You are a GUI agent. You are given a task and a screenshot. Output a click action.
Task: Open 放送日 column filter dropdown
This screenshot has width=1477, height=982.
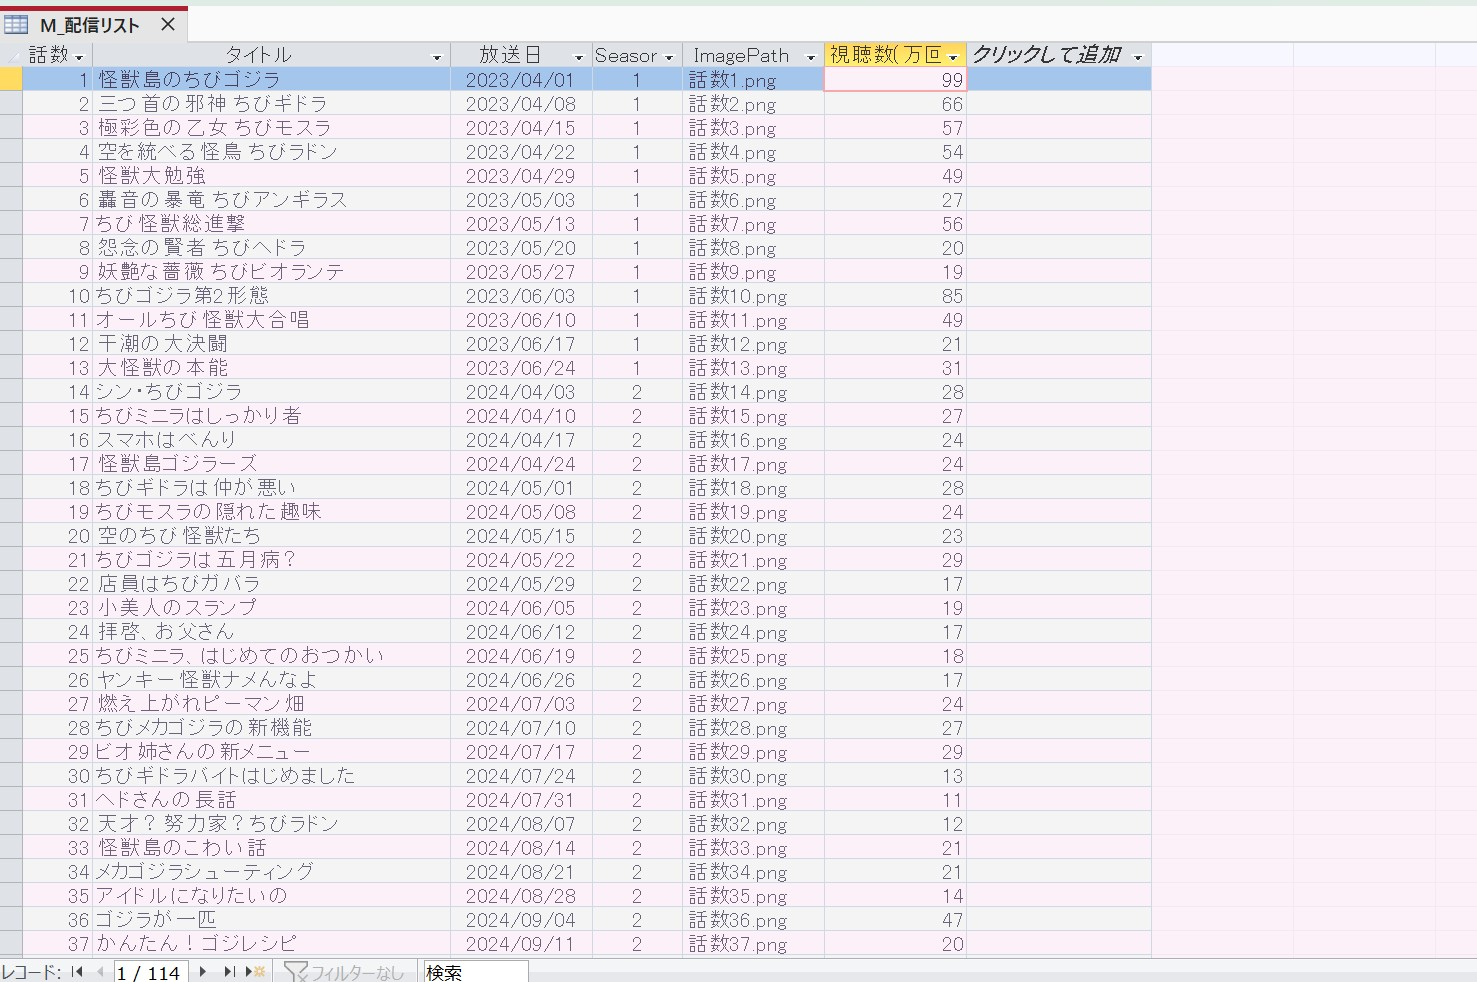tap(578, 57)
